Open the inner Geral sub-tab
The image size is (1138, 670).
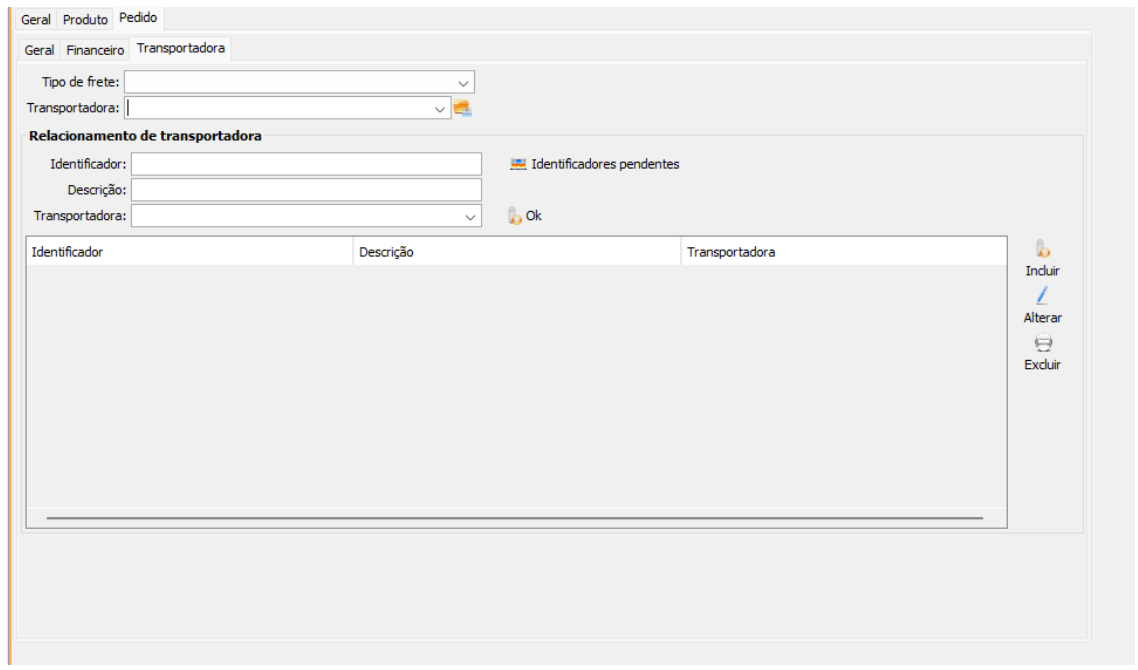[39, 50]
